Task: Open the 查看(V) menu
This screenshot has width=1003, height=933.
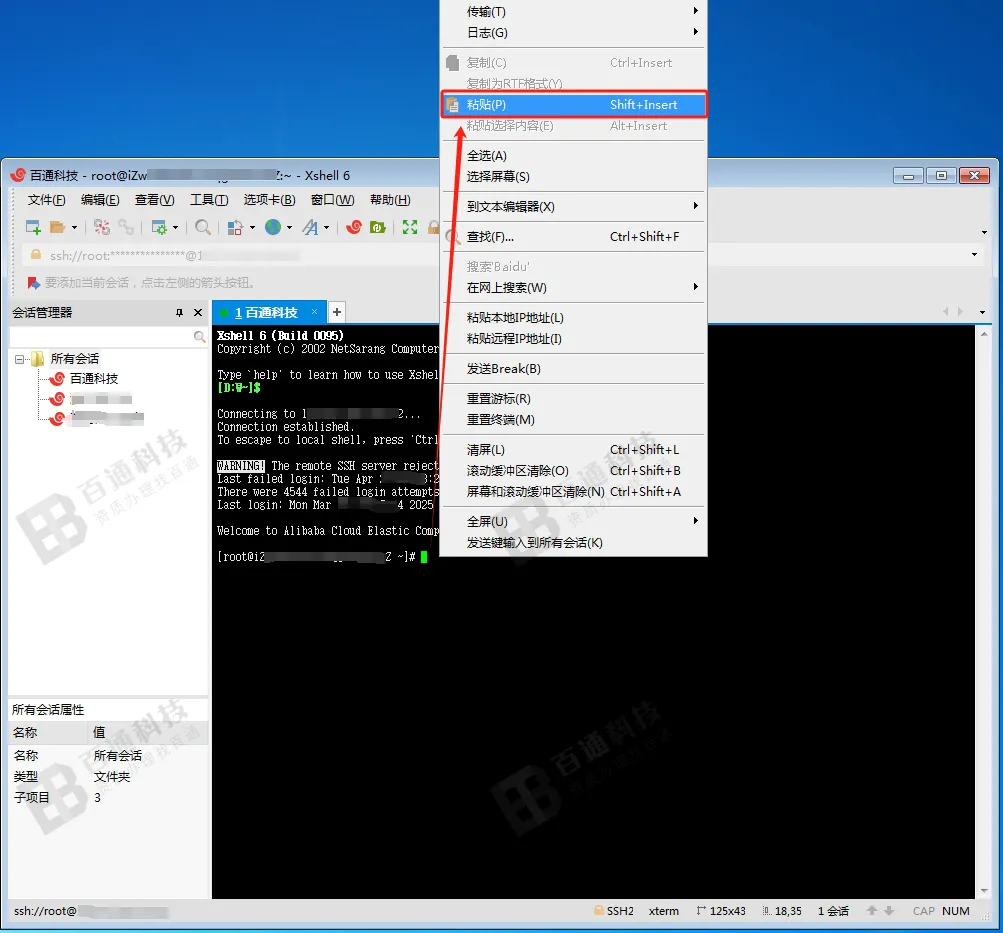Action: coord(154,200)
